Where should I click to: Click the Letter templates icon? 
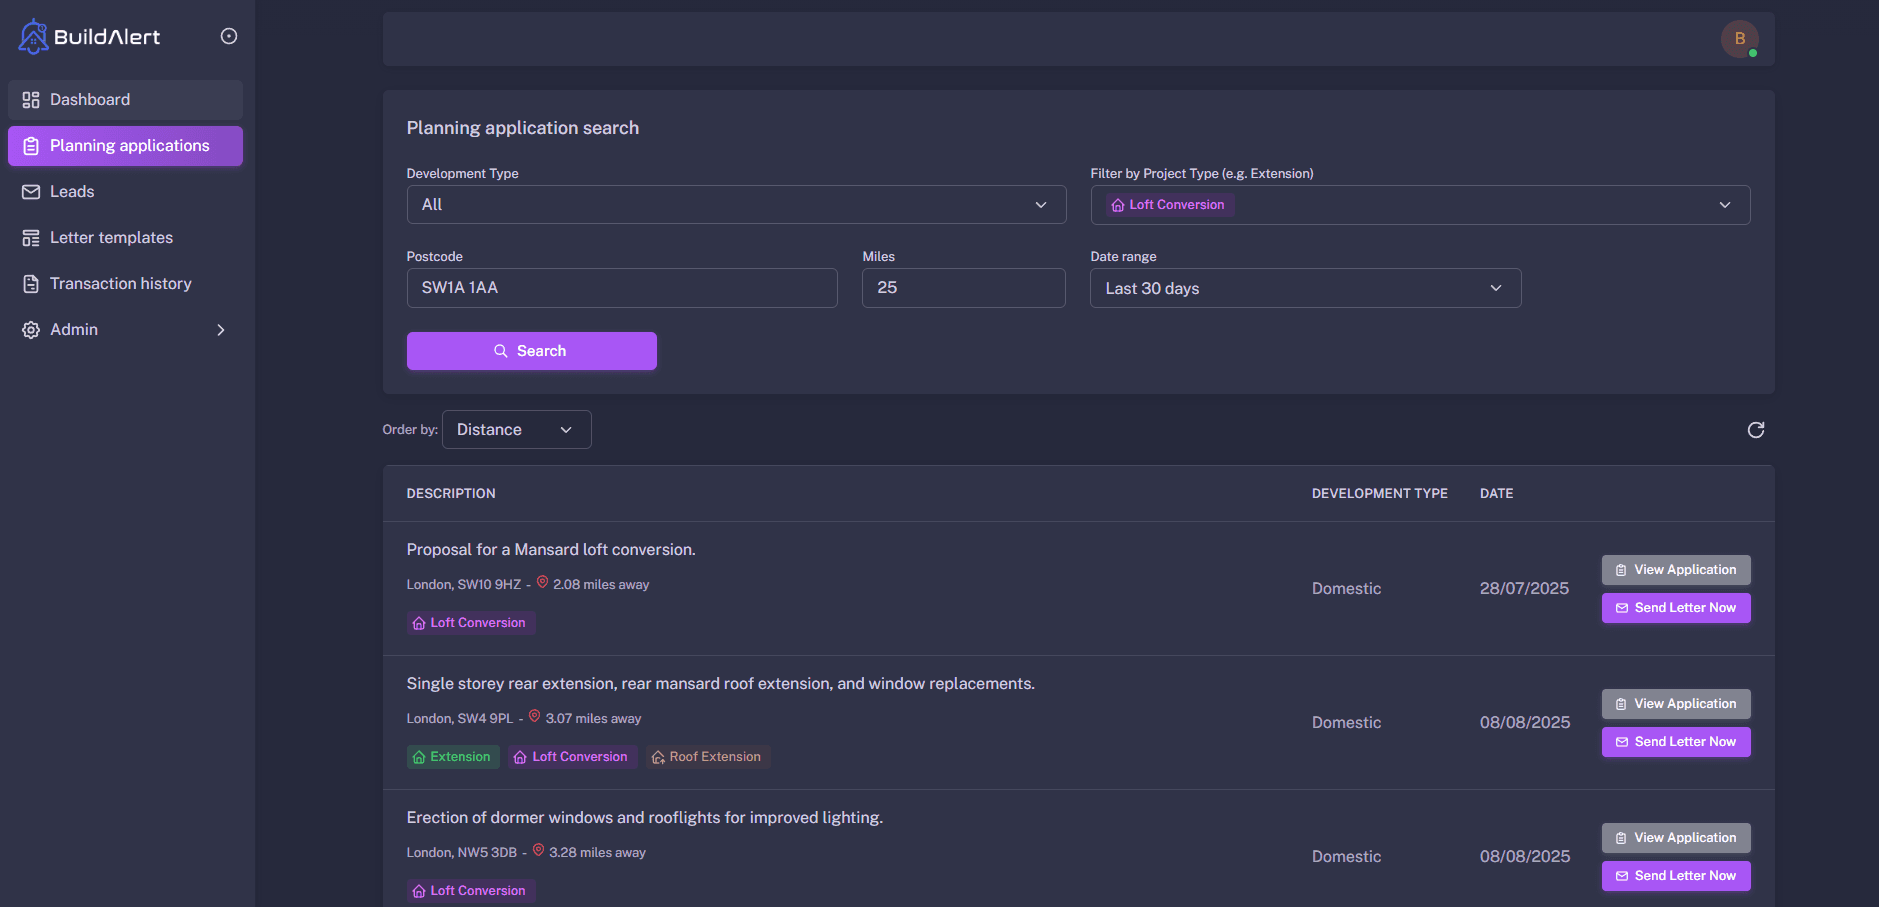[31, 238]
